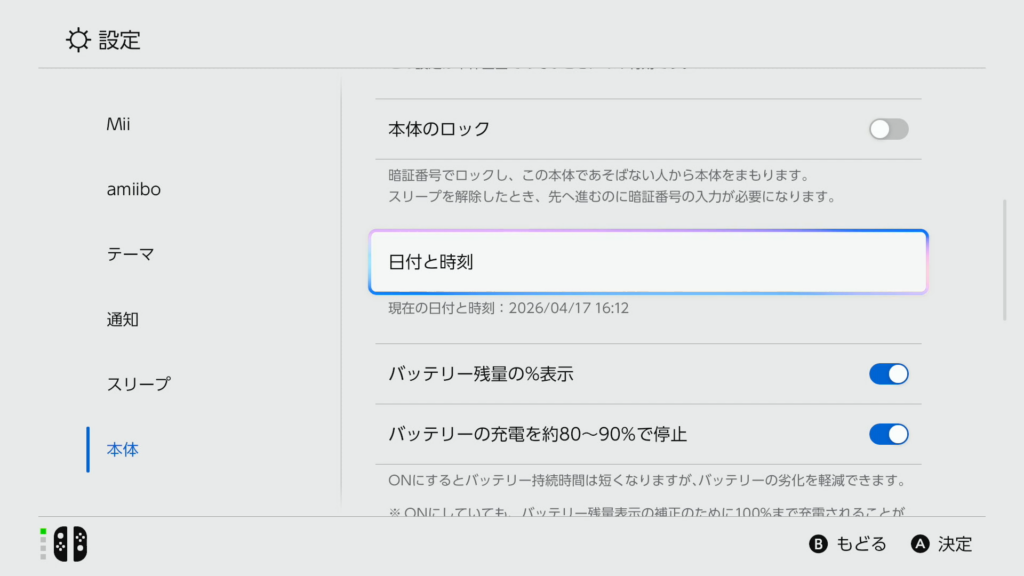The width and height of the screenshot is (1024, 576).
Task: Turn off バッテリーの充電を約80〜90%で停止 switch
Action: [x=888, y=434]
